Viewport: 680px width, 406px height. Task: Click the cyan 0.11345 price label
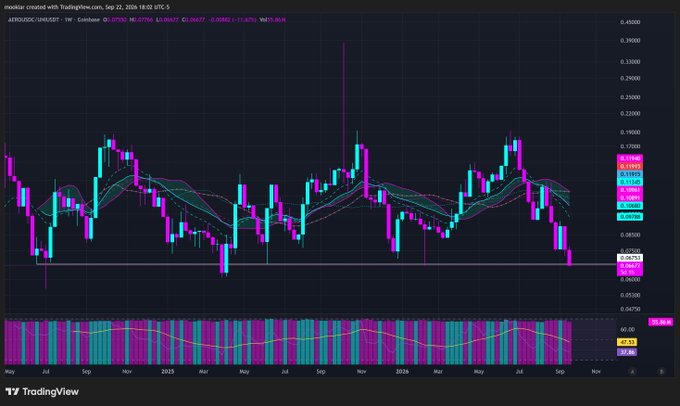(630, 182)
